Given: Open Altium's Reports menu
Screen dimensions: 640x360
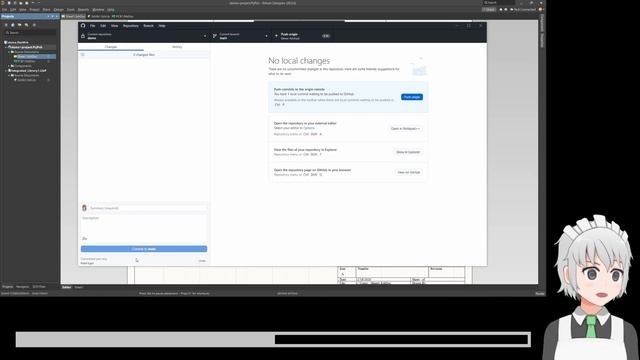Looking at the screenshot, I should click(83, 9).
